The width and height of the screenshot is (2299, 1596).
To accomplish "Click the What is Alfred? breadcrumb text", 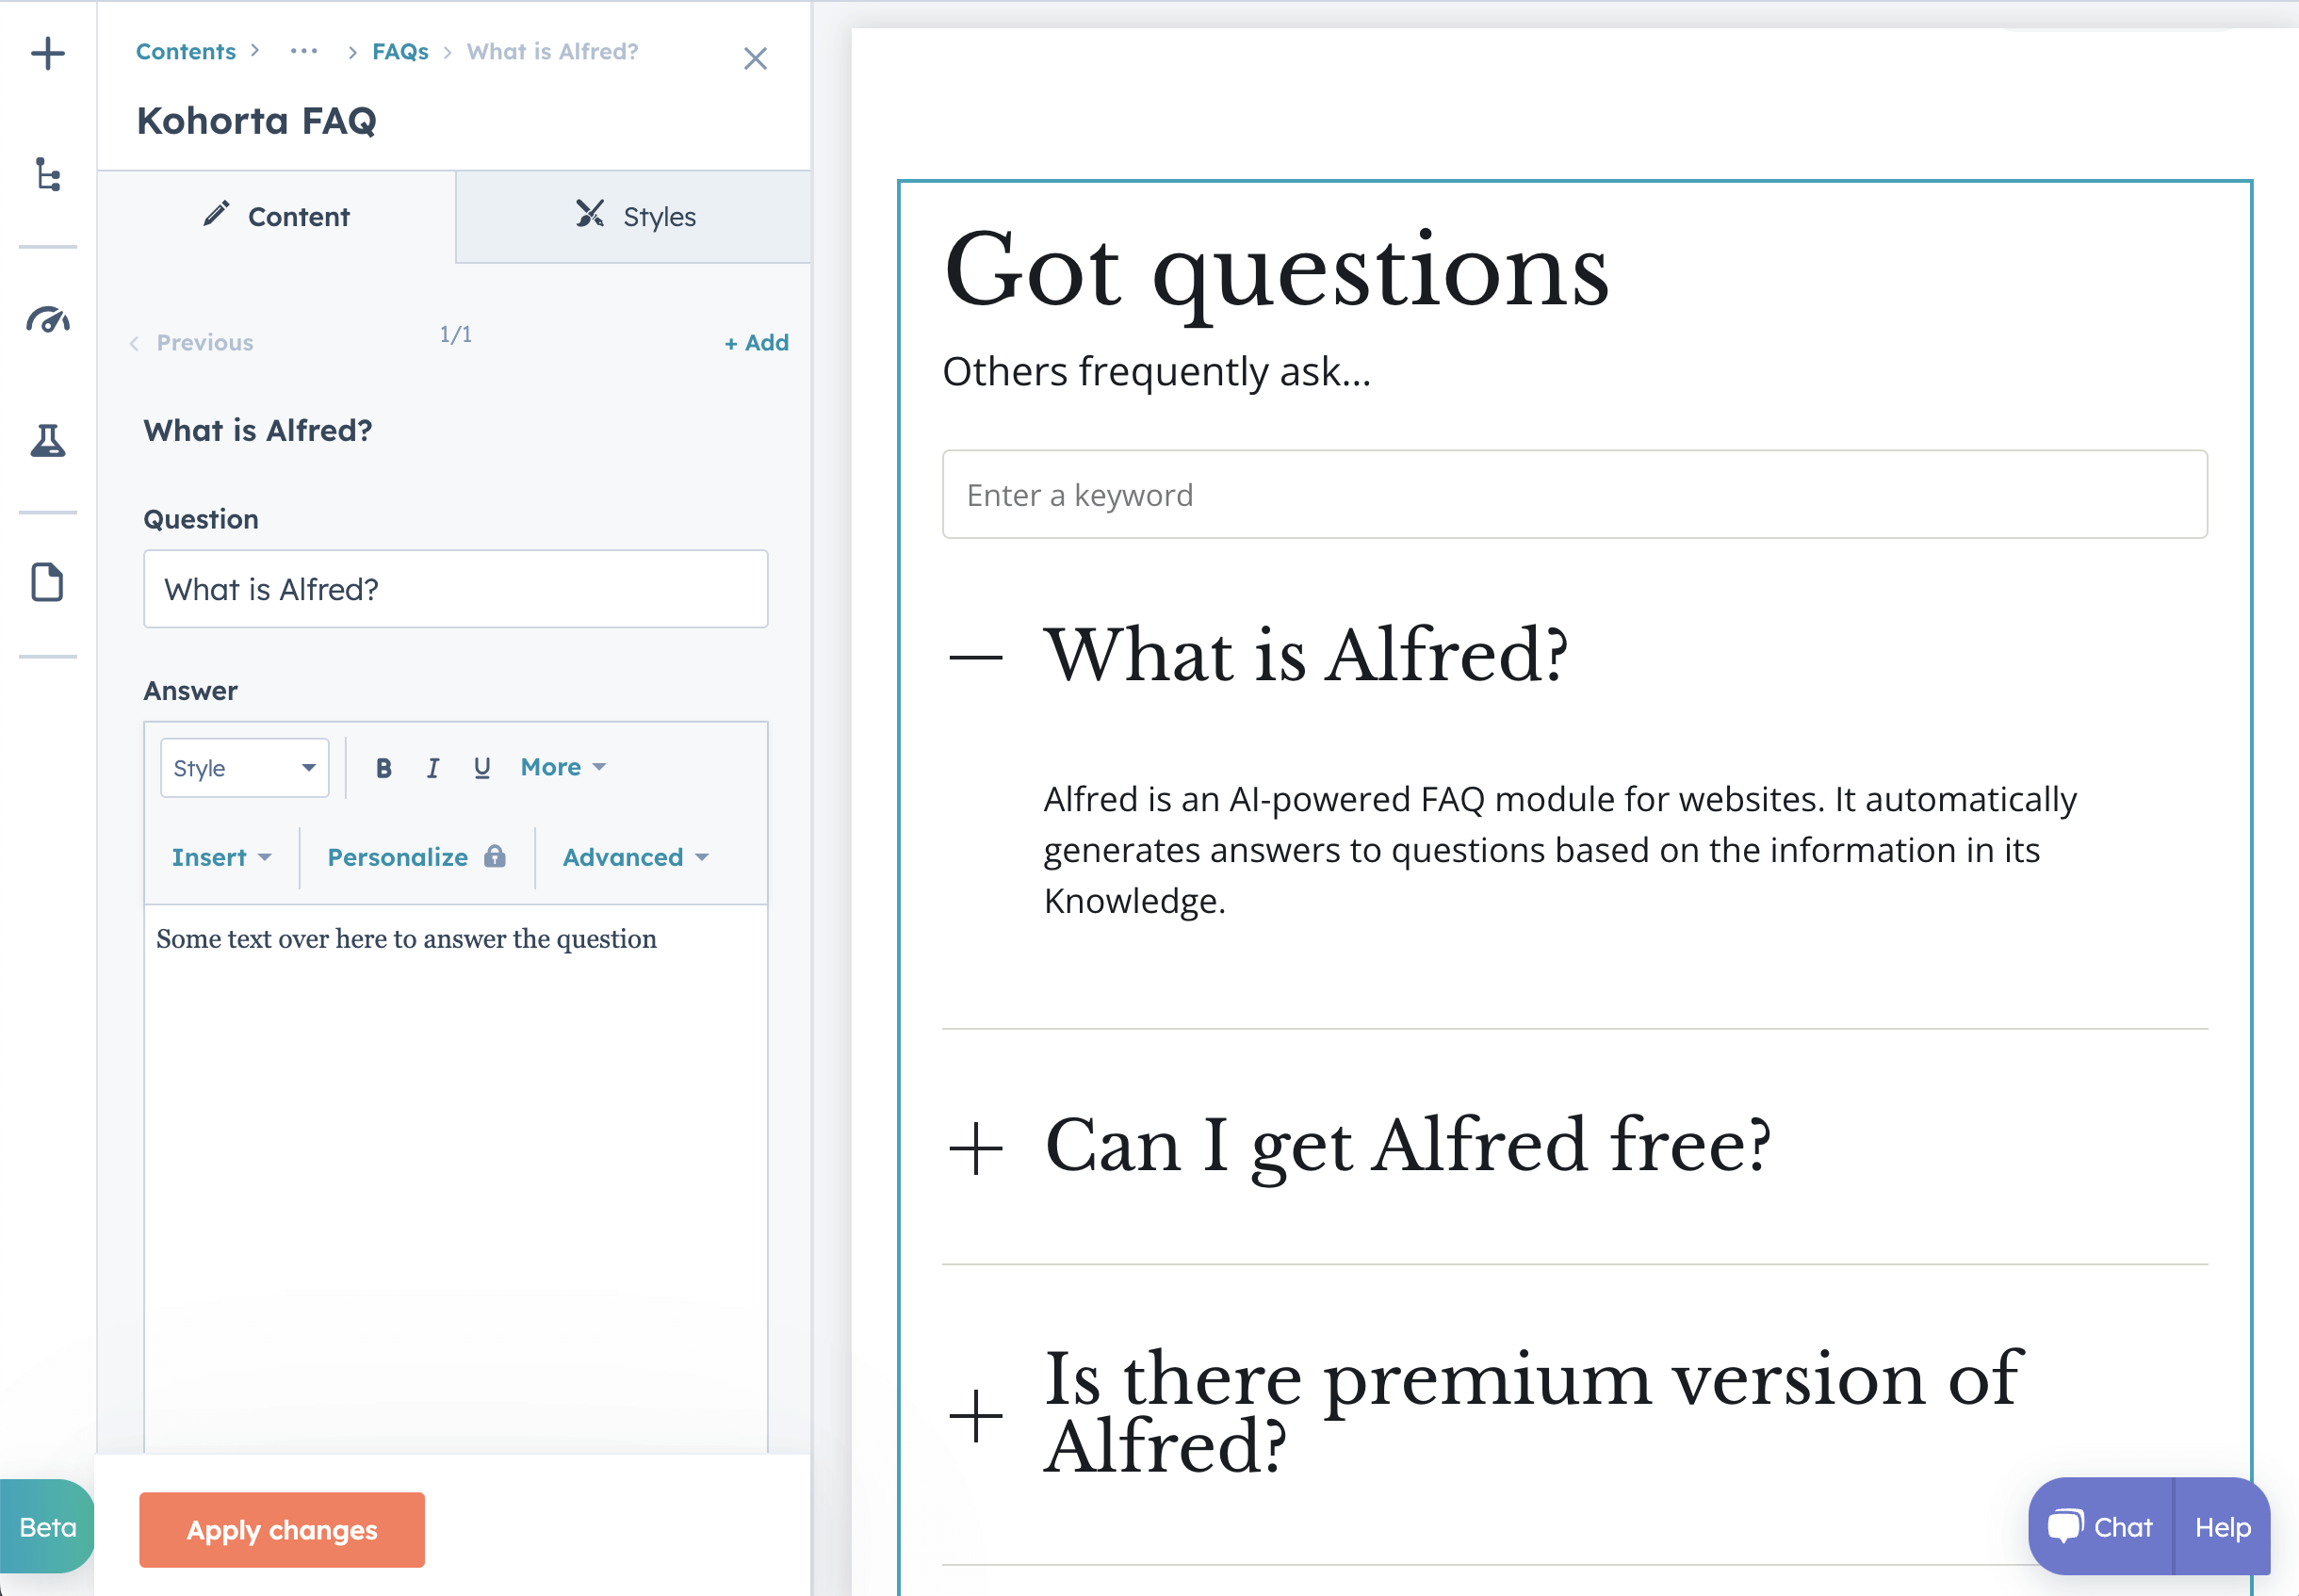I will coord(552,51).
